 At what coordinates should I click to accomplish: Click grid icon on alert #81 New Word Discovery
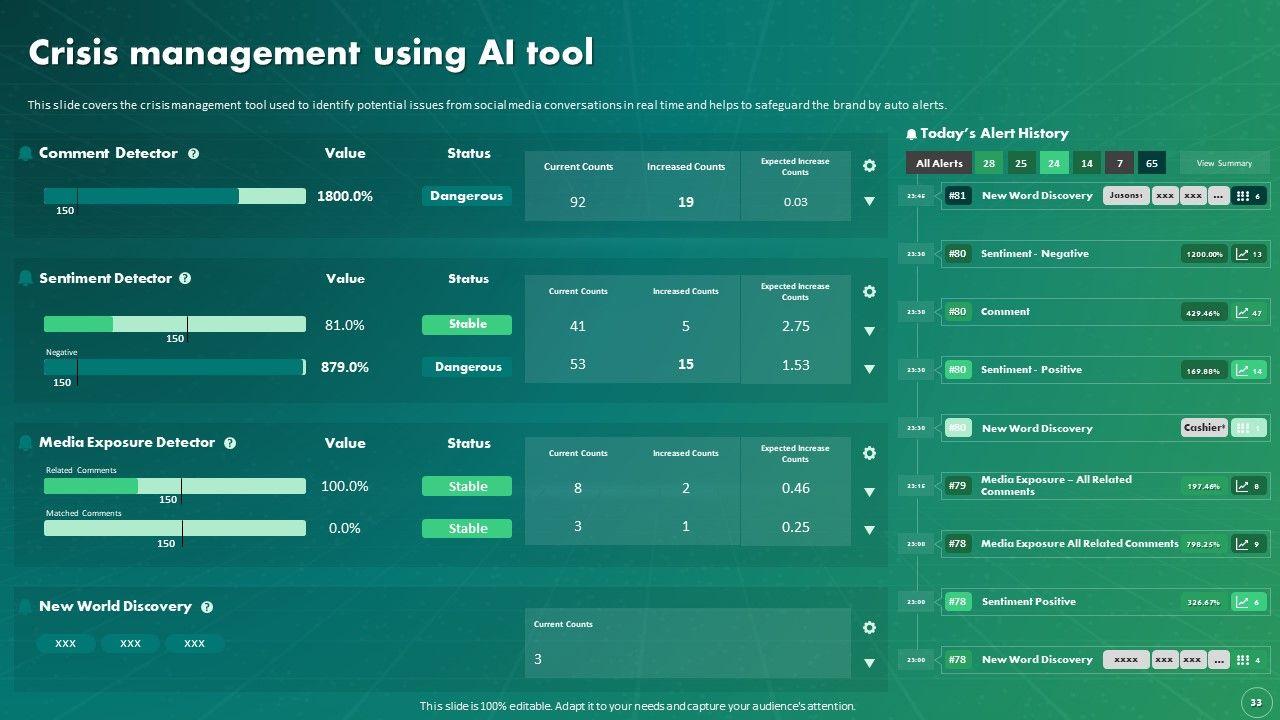pos(1242,196)
